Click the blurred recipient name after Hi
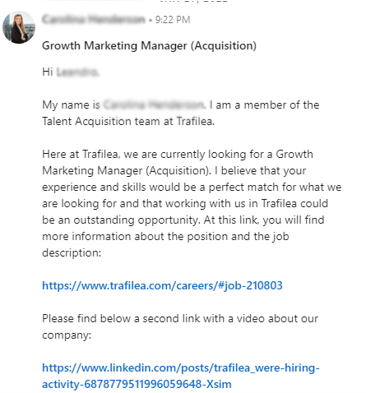This screenshot has width=366, height=393. pyautogui.click(x=77, y=72)
